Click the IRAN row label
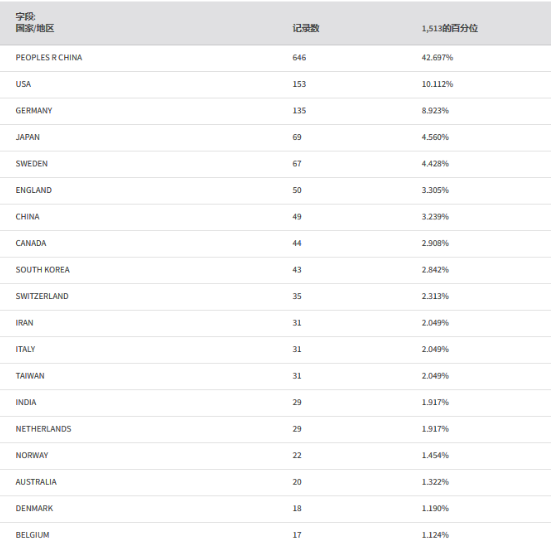The height and width of the screenshot is (546, 552). pyautogui.click(x=24, y=323)
